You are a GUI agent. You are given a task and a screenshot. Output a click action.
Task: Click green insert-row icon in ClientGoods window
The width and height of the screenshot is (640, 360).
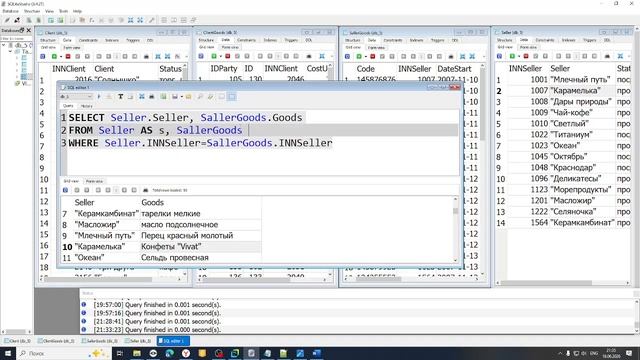(213, 56)
